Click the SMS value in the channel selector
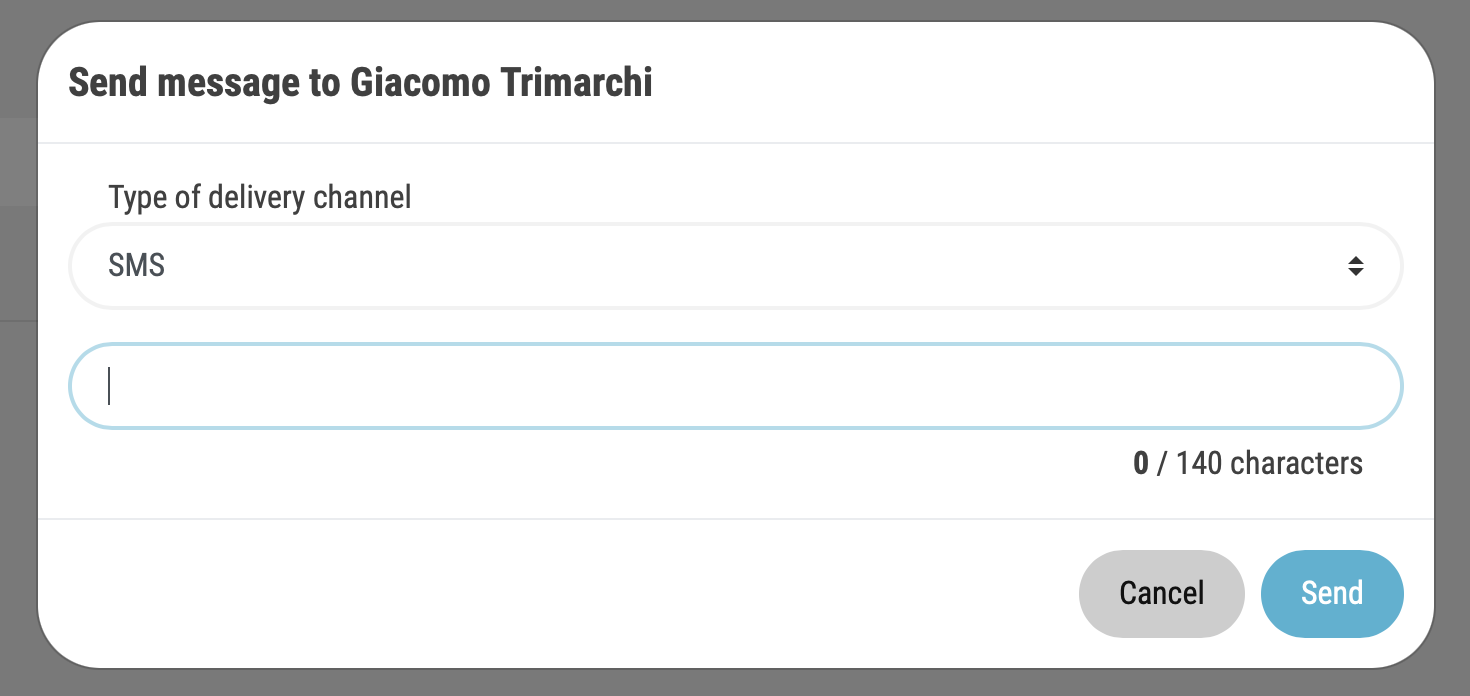This screenshot has height=696, width=1470. point(137,266)
